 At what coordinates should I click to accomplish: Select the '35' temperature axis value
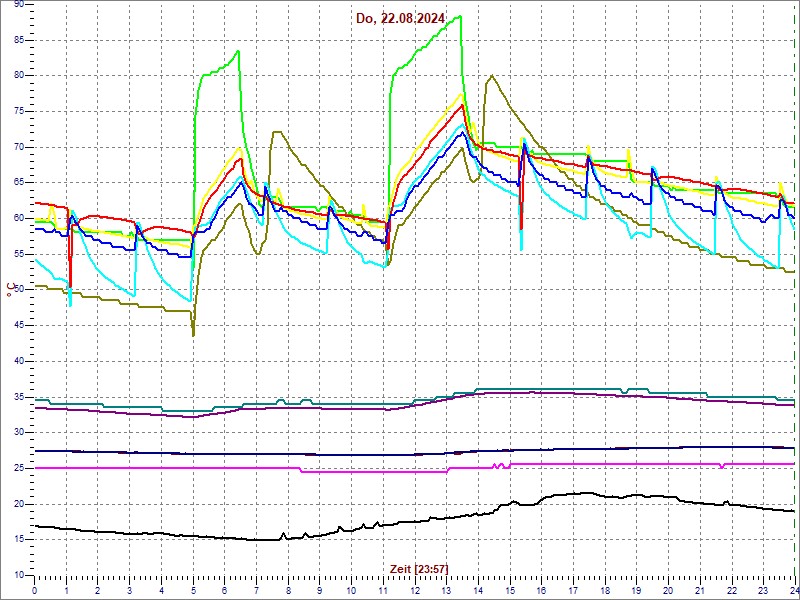click(19, 397)
